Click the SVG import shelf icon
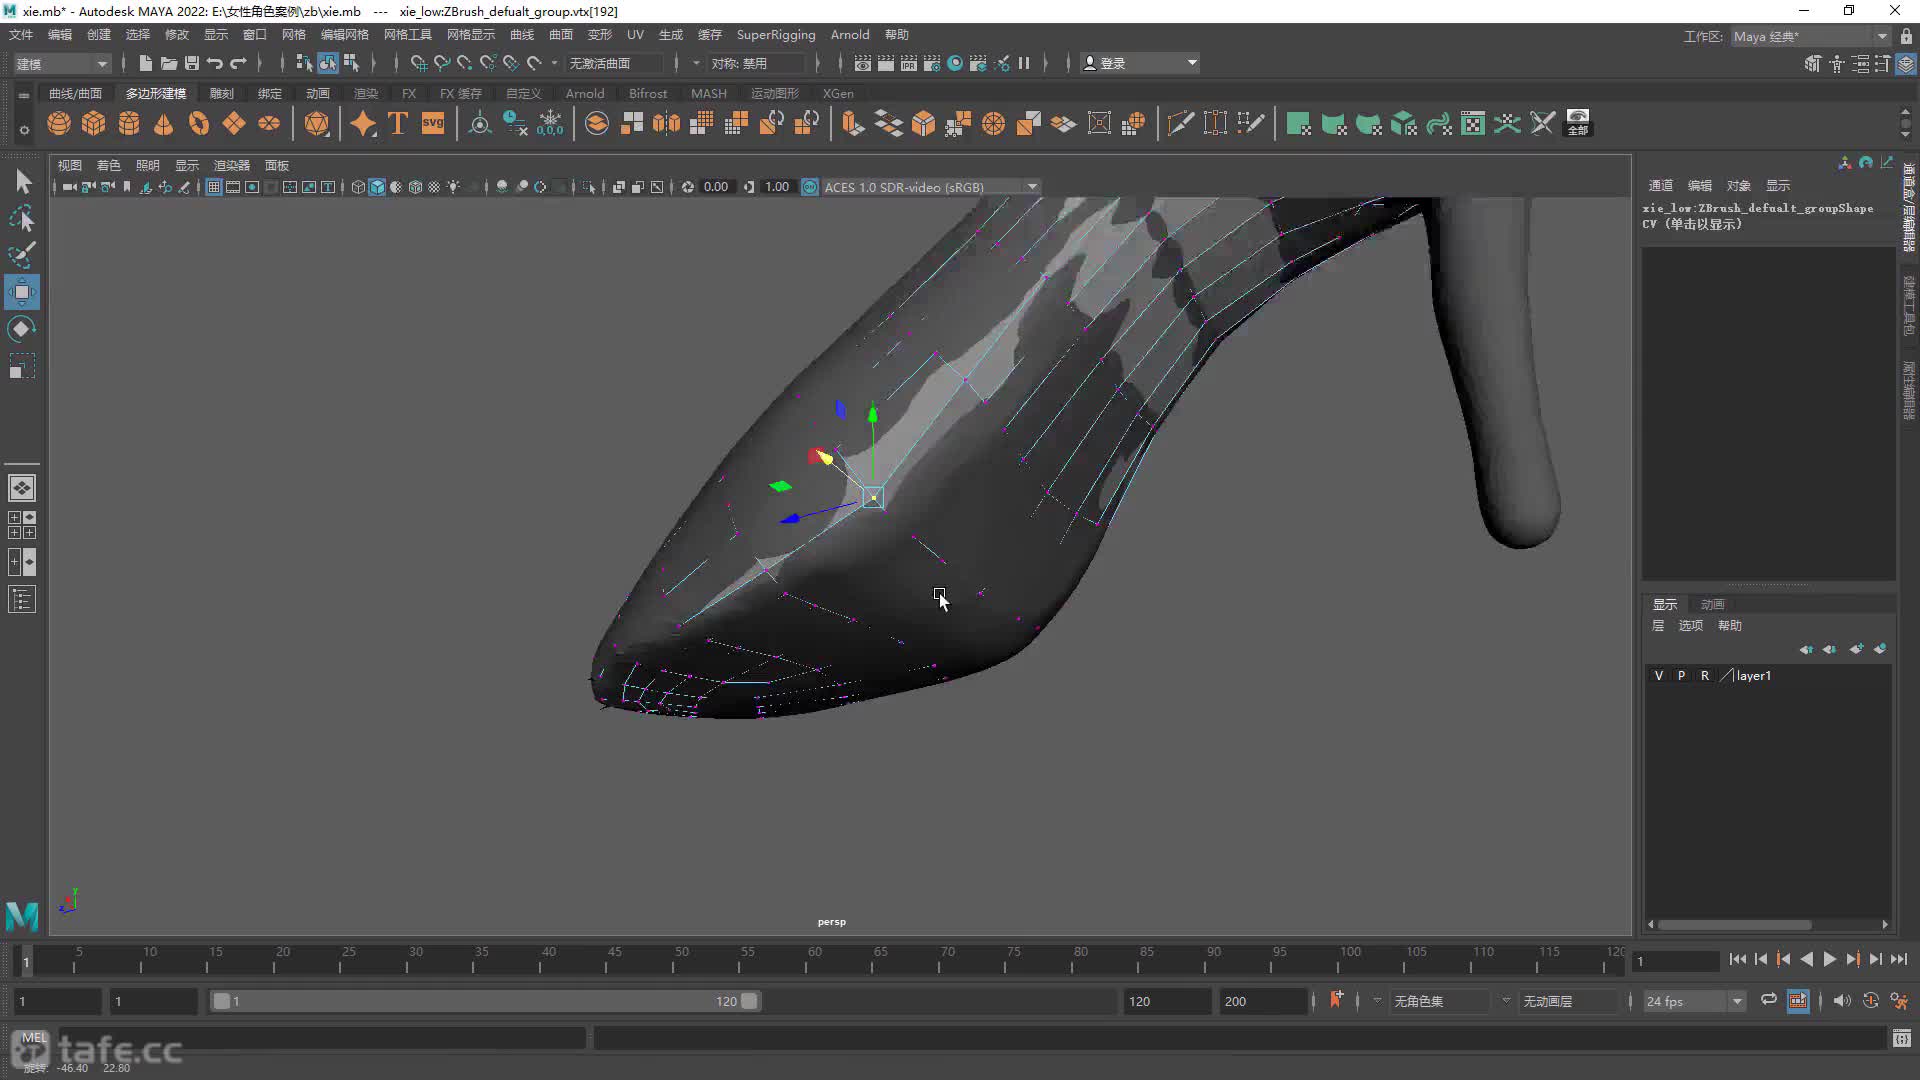This screenshot has height=1080, width=1920. [433, 123]
